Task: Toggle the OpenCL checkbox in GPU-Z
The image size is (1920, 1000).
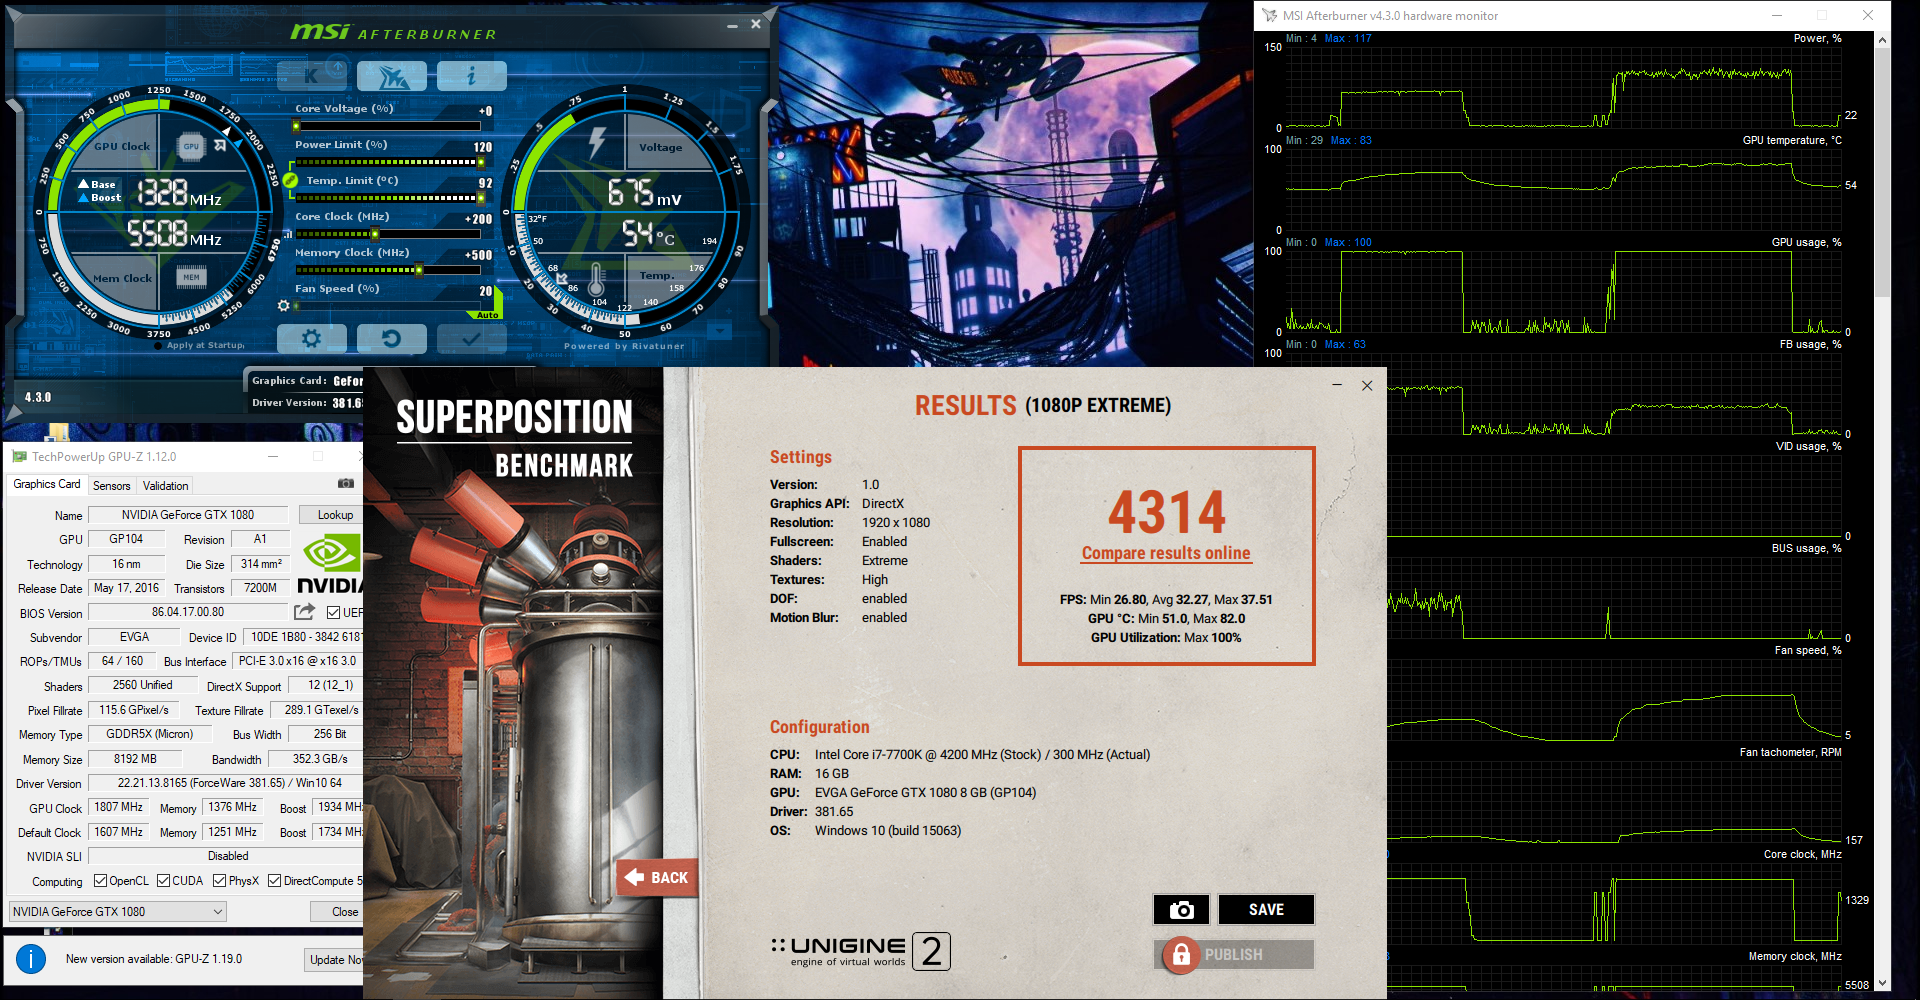Action: 100,881
